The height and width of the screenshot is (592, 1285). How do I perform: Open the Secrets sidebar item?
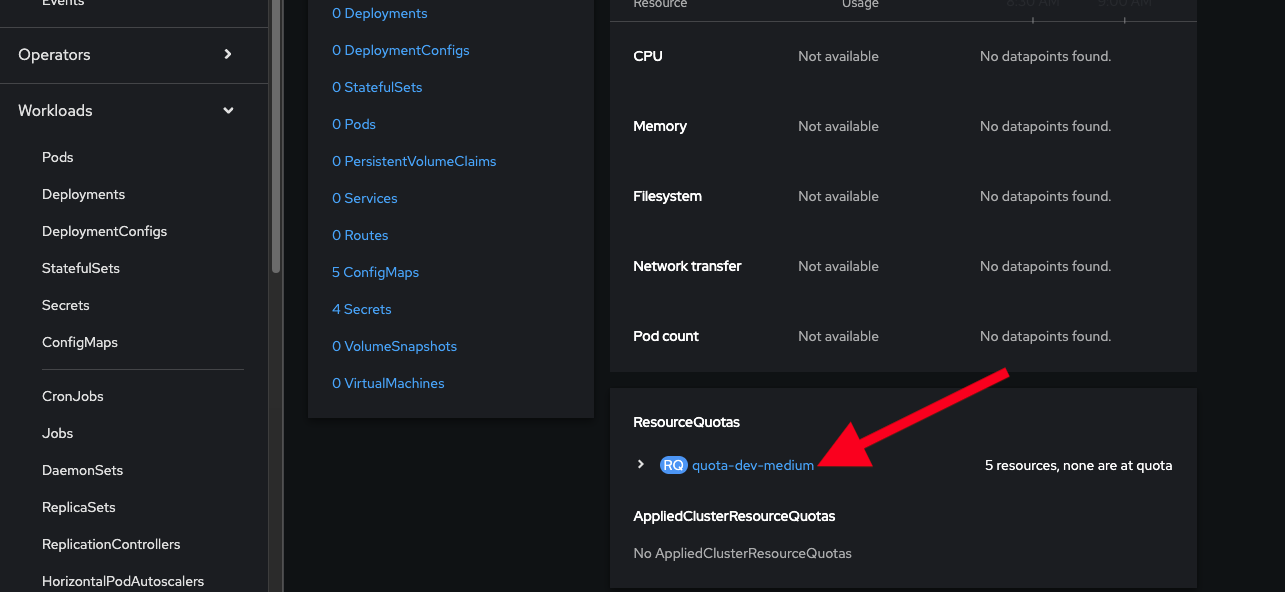click(x=66, y=305)
